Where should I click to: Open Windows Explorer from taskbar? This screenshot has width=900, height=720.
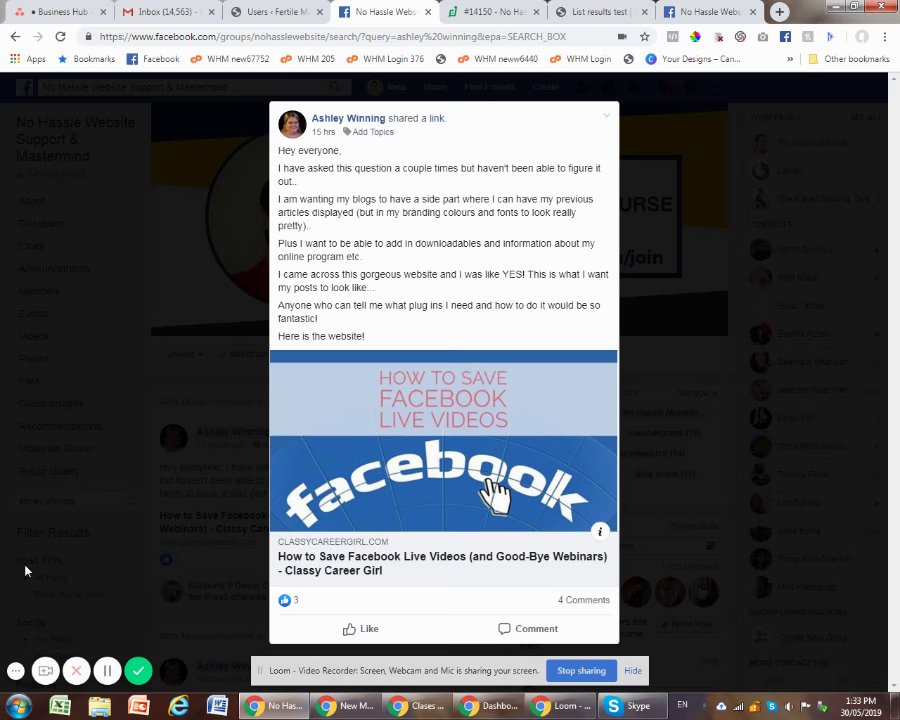(x=100, y=706)
